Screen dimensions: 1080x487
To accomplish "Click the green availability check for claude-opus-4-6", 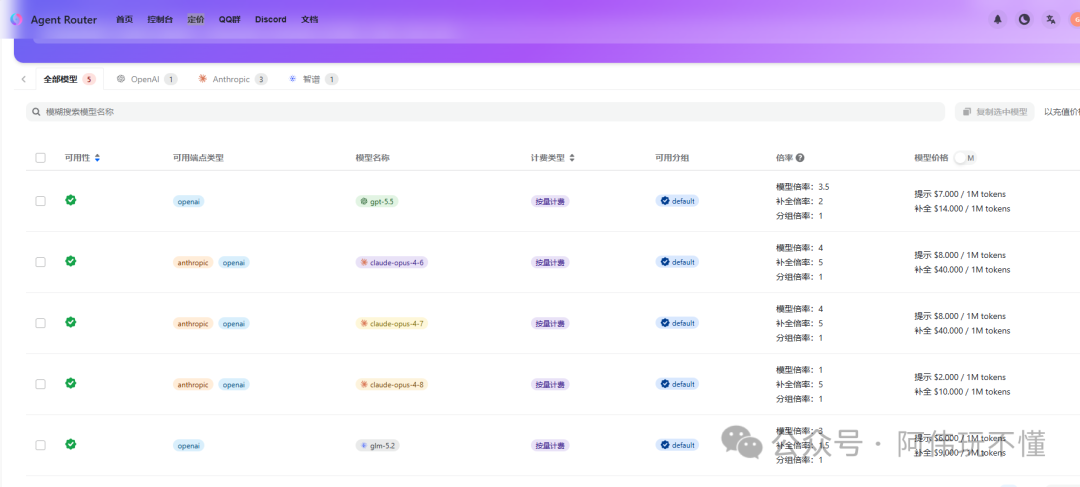I will click(x=70, y=261).
